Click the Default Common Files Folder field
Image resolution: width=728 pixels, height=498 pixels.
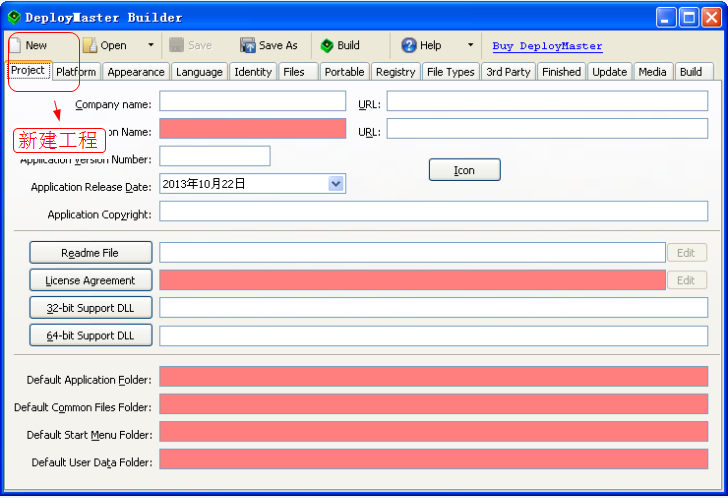434,404
